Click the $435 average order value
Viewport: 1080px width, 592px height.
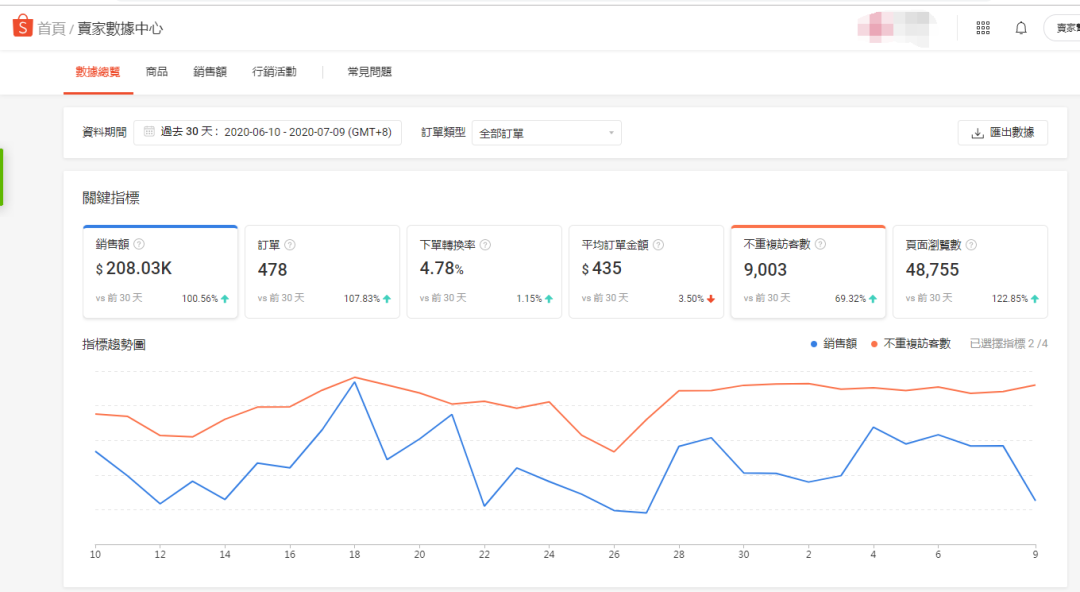601,268
